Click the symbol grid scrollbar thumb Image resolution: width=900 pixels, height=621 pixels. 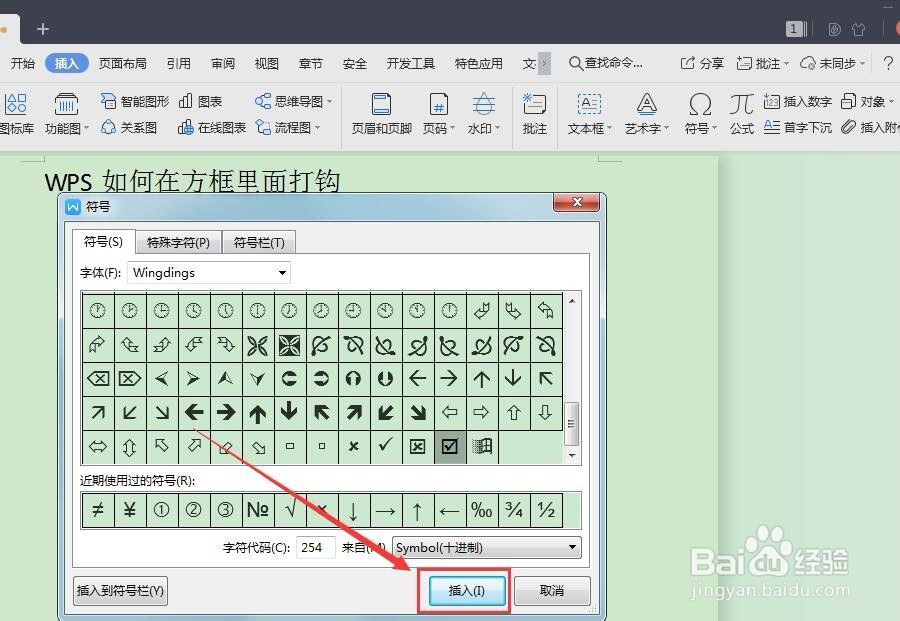[x=571, y=424]
